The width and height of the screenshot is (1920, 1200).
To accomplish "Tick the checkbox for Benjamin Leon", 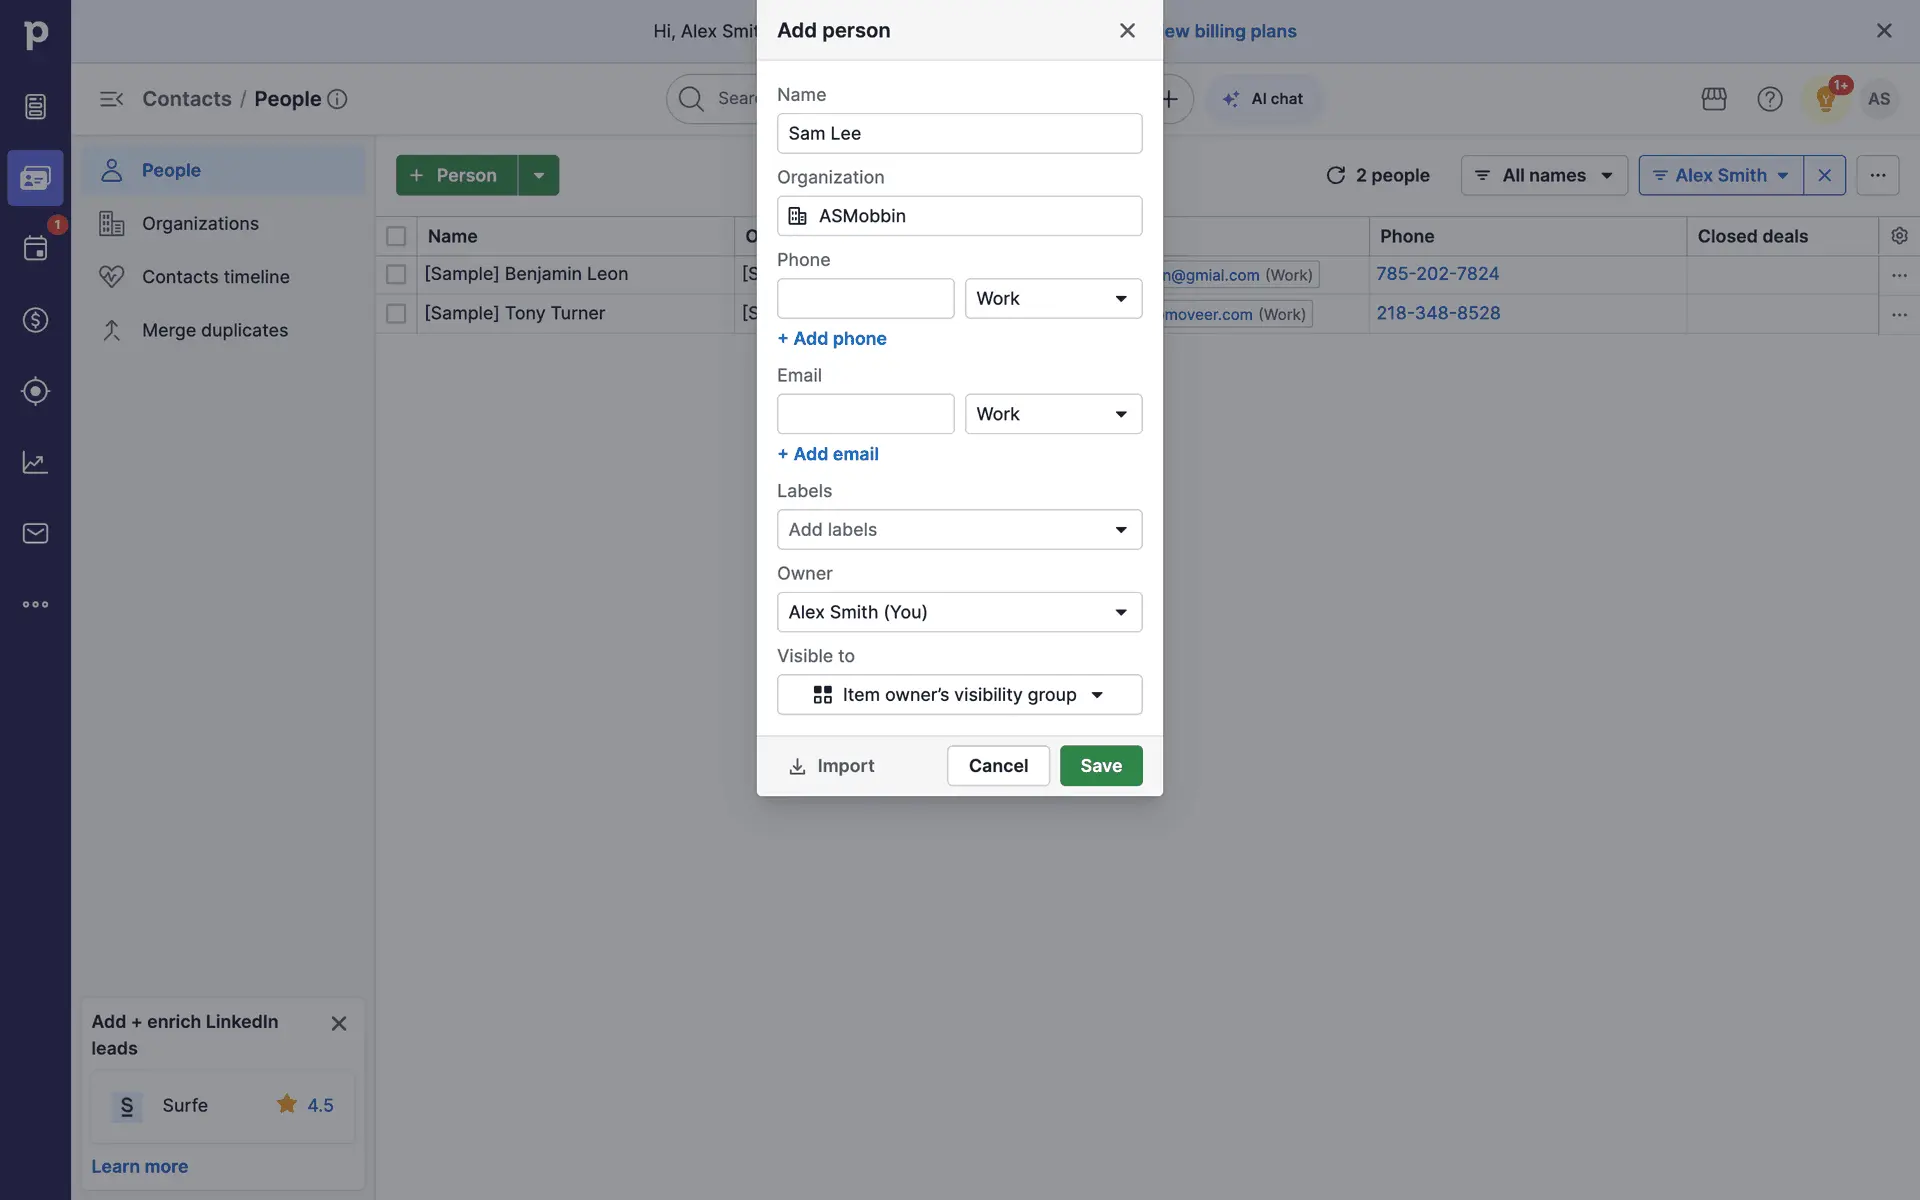I will 396,274.
